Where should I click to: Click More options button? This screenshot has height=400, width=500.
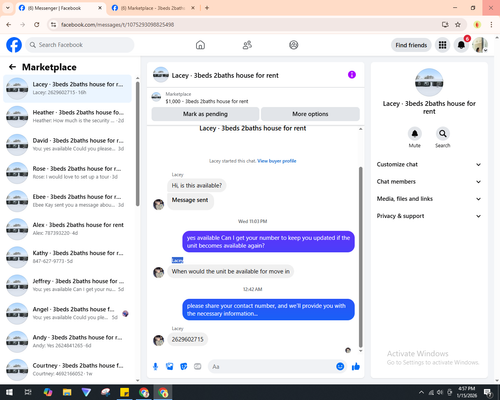pos(310,114)
